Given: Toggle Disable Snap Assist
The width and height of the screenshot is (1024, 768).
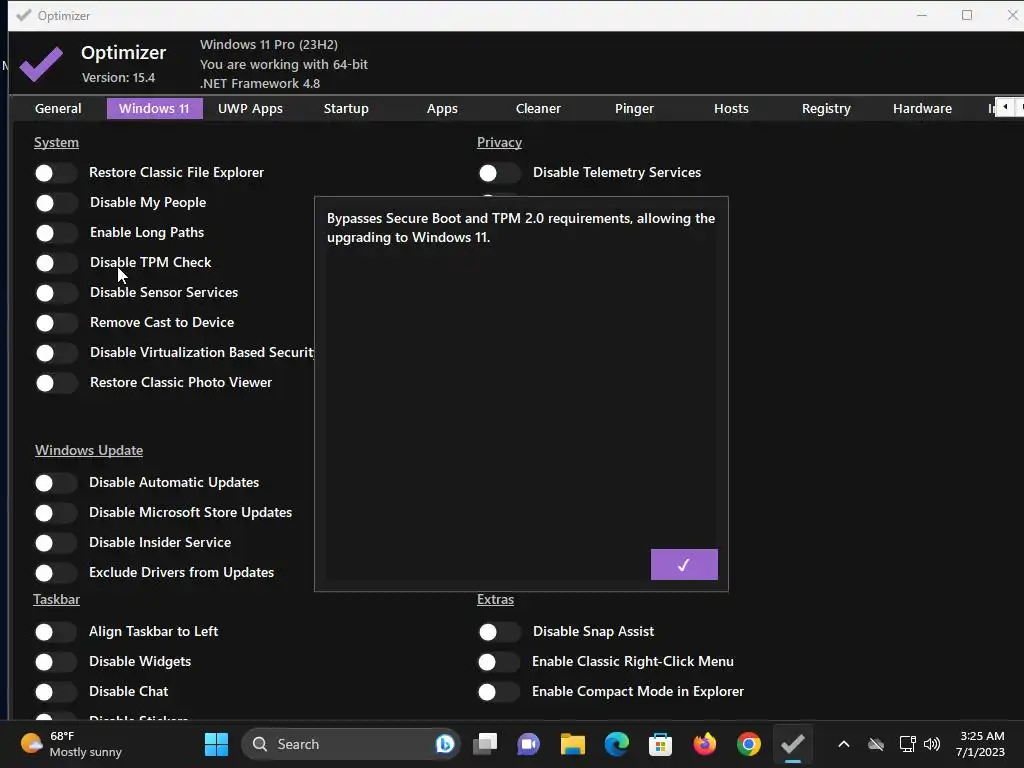Looking at the screenshot, I should (500, 632).
